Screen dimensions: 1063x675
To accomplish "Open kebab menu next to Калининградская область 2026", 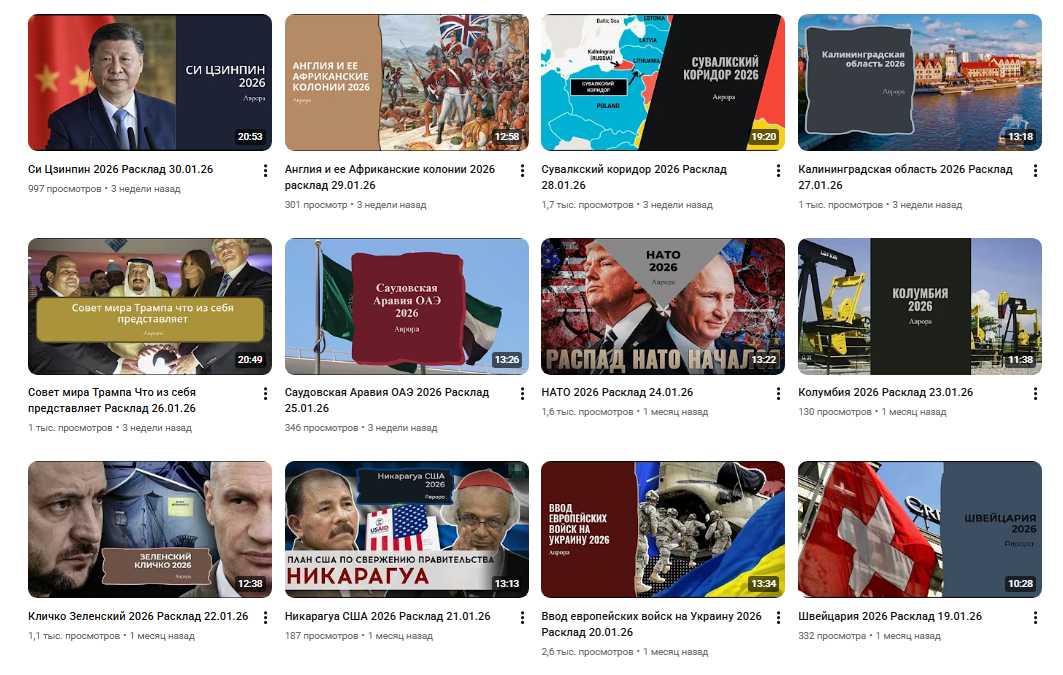I will pyautogui.click(x=1035, y=171).
